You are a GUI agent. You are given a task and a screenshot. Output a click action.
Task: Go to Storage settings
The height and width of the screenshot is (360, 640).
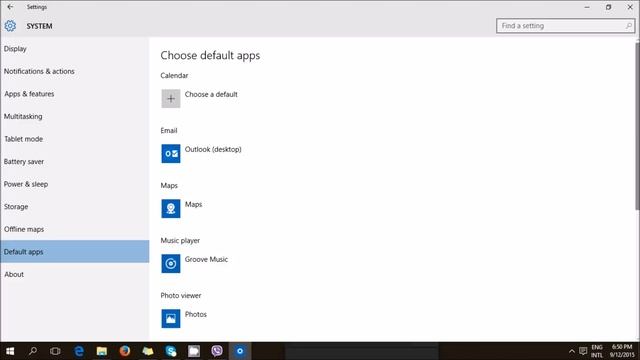click(x=75, y=207)
